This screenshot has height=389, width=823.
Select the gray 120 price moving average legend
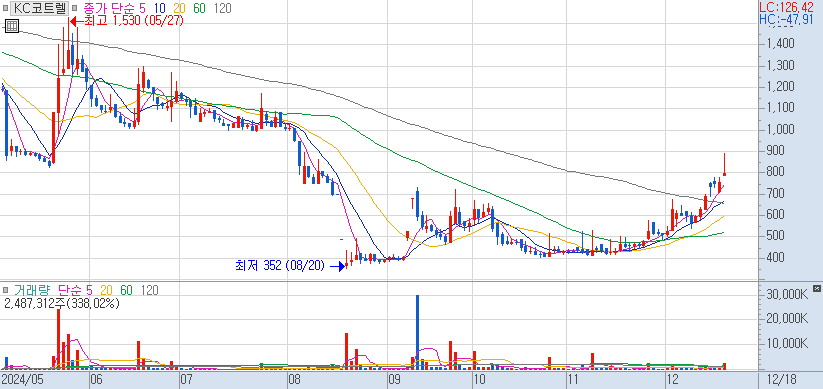coord(222,8)
